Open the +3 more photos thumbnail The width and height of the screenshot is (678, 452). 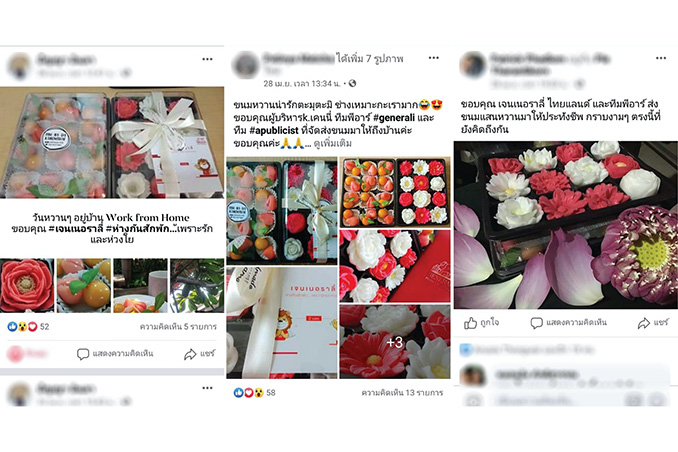point(395,341)
